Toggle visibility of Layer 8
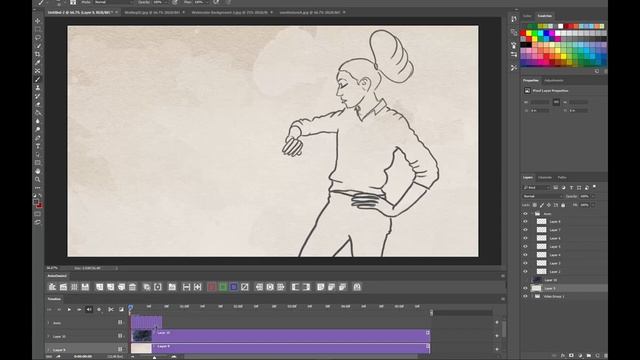The height and width of the screenshot is (360, 640). [525, 222]
